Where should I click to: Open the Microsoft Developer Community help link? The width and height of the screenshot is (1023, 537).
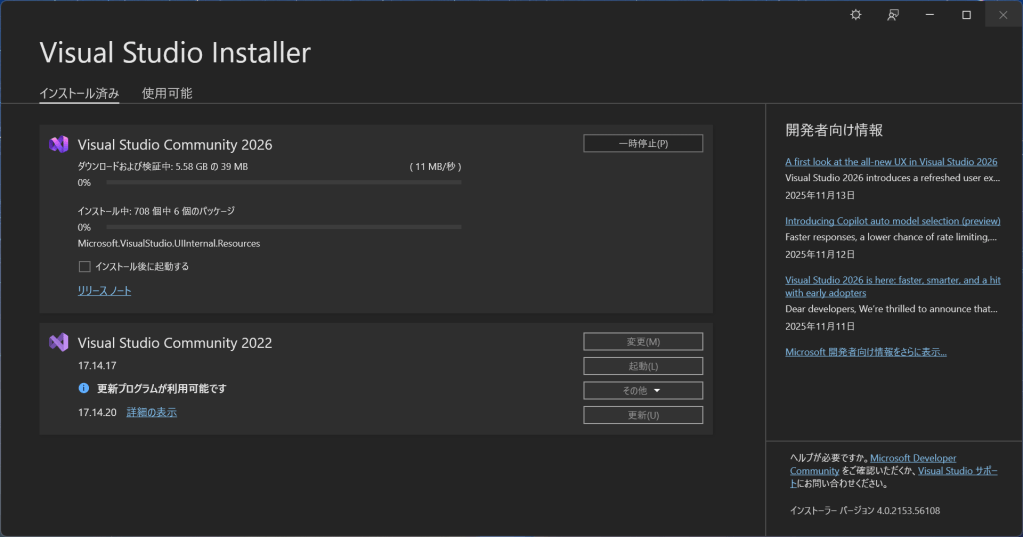pyautogui.click(x=912, y=457)
